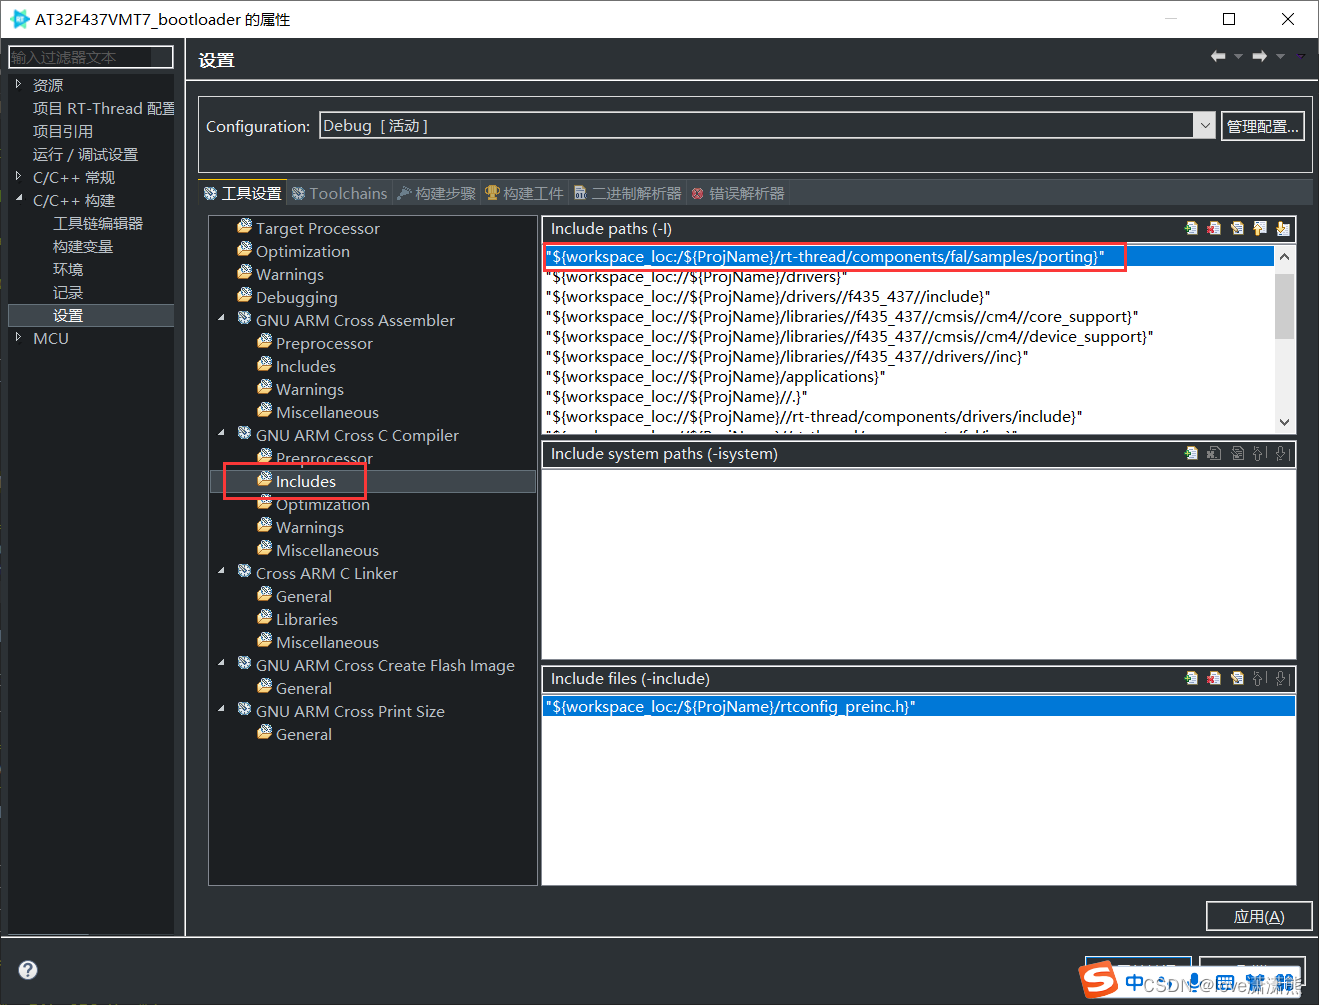Select 运行 / 调试设置 in sidebar
Screen dimensions: 1319x1005
pyautogui.click(x=85, y=154)
